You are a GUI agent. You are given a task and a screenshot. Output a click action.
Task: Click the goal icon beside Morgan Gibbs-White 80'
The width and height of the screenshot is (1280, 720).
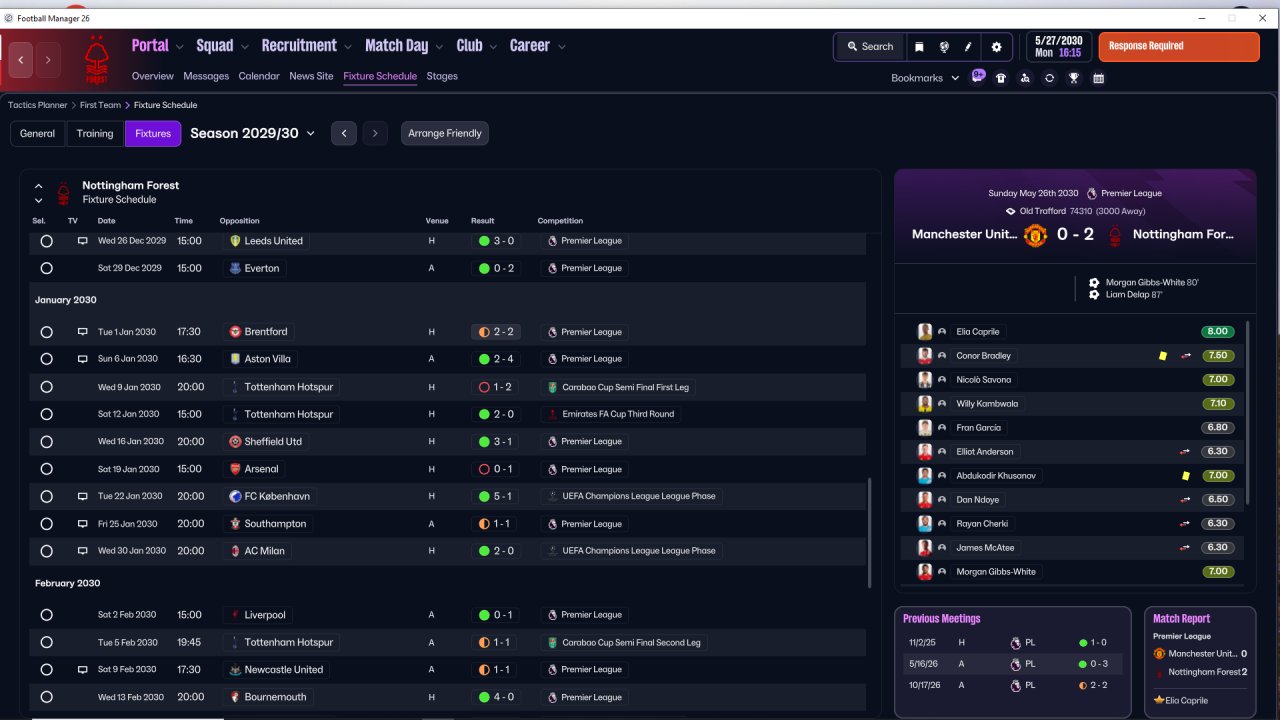(x=1094, y=283)
